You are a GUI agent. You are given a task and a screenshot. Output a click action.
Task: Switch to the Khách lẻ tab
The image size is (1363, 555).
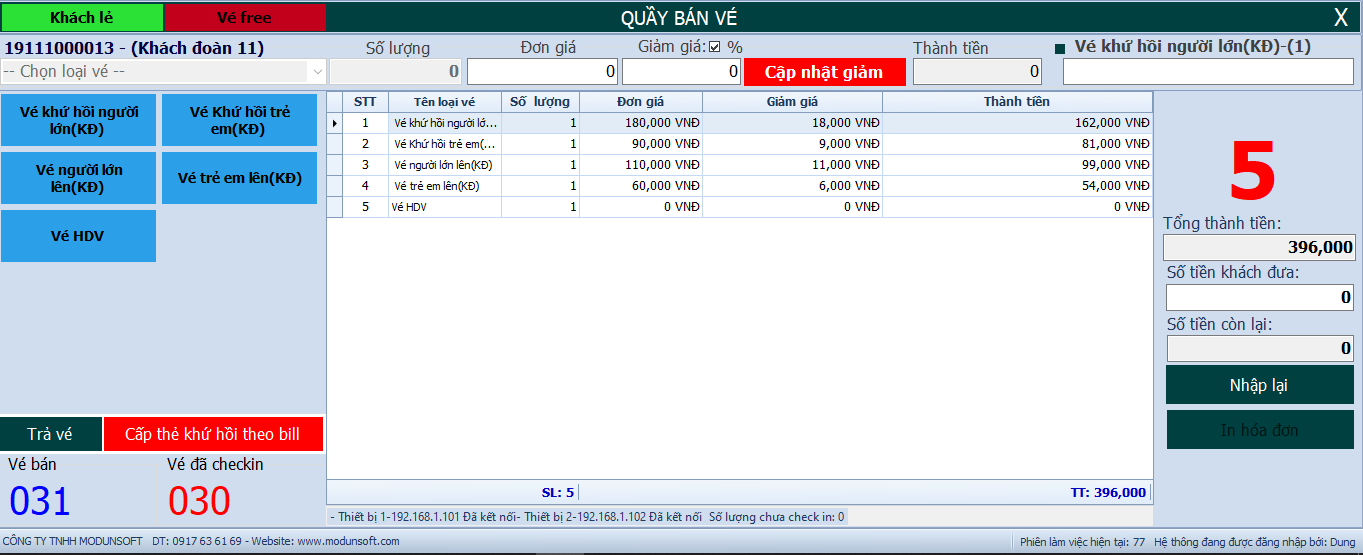click(x=82, y=17)
